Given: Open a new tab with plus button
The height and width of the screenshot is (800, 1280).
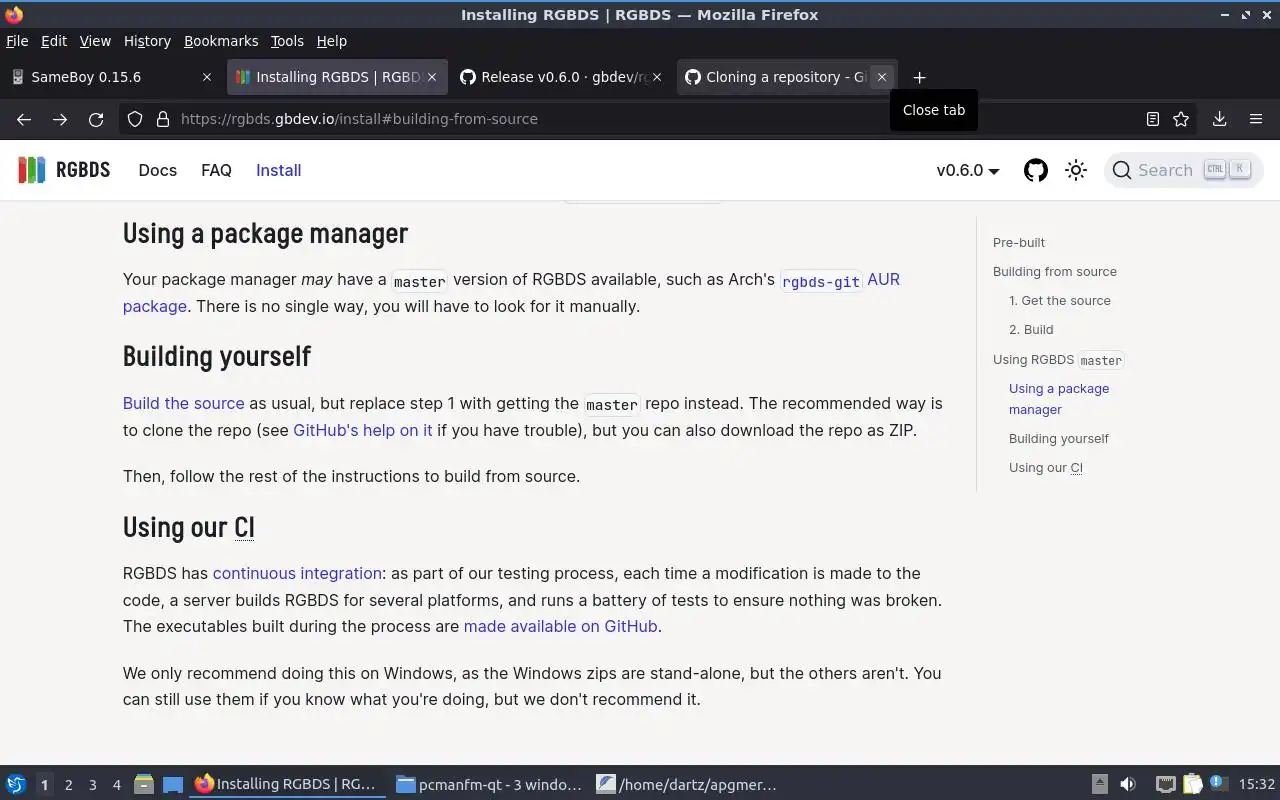Looking at the screenshot, I should (919, 77).
